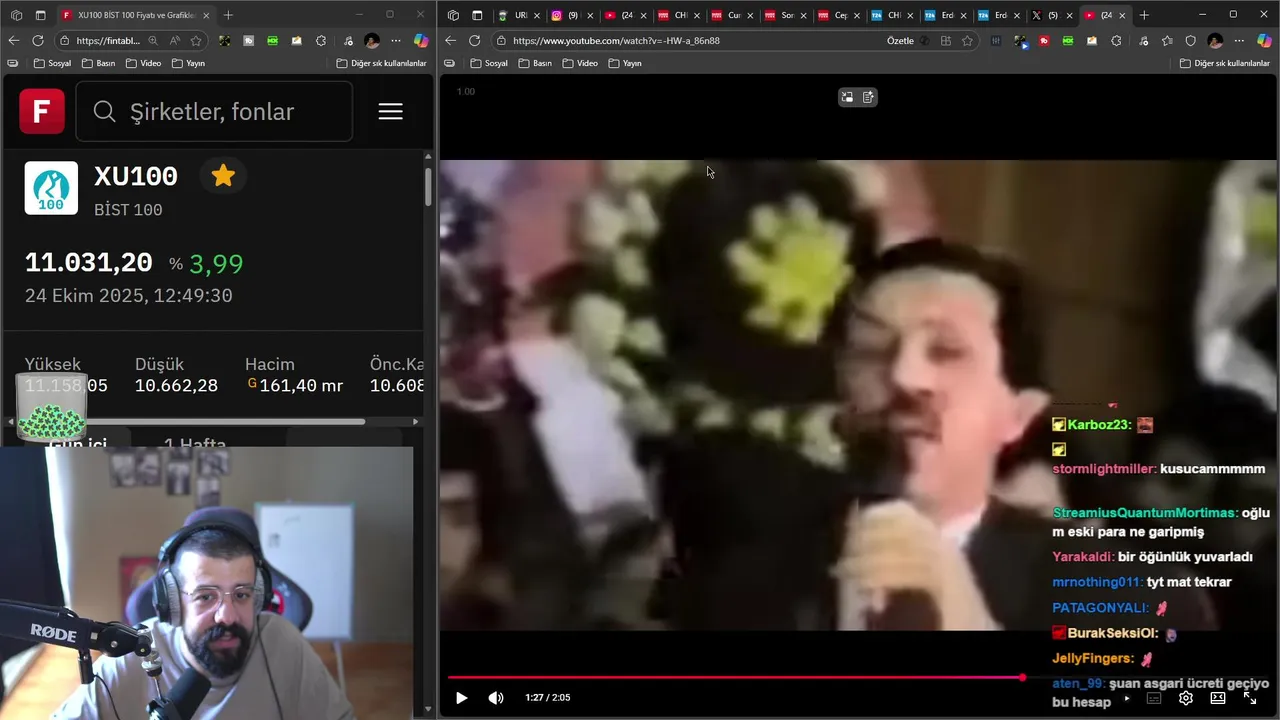Open YouTube player settings gear
Viewport: 1280px width, 720px height.
click(x=1186, y=698)
